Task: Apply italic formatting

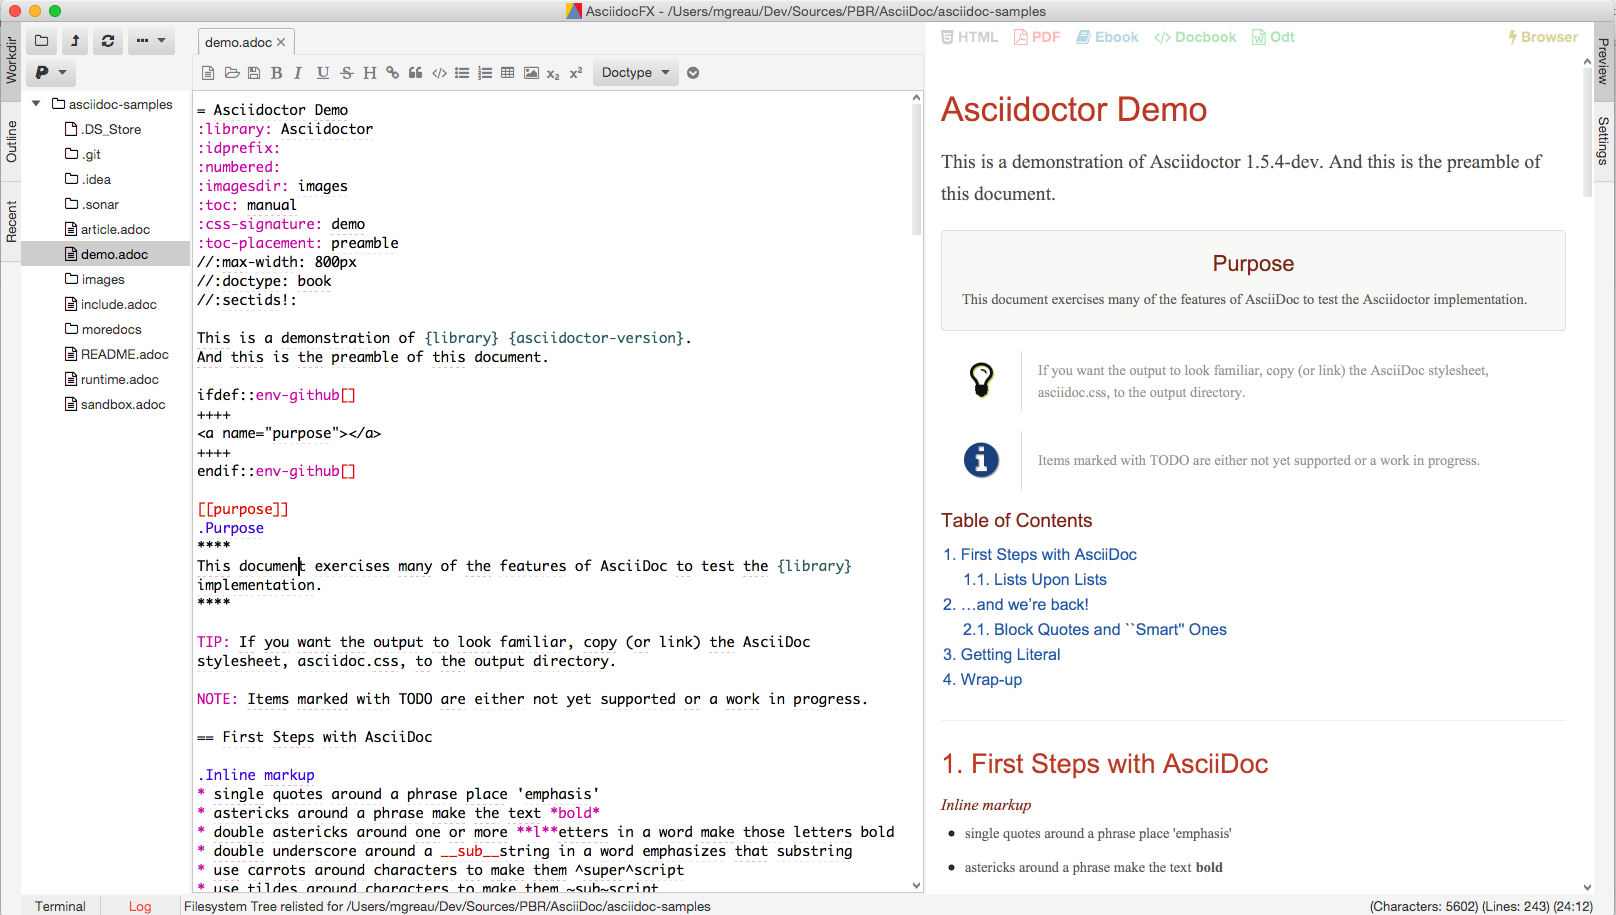Action: 298,73
